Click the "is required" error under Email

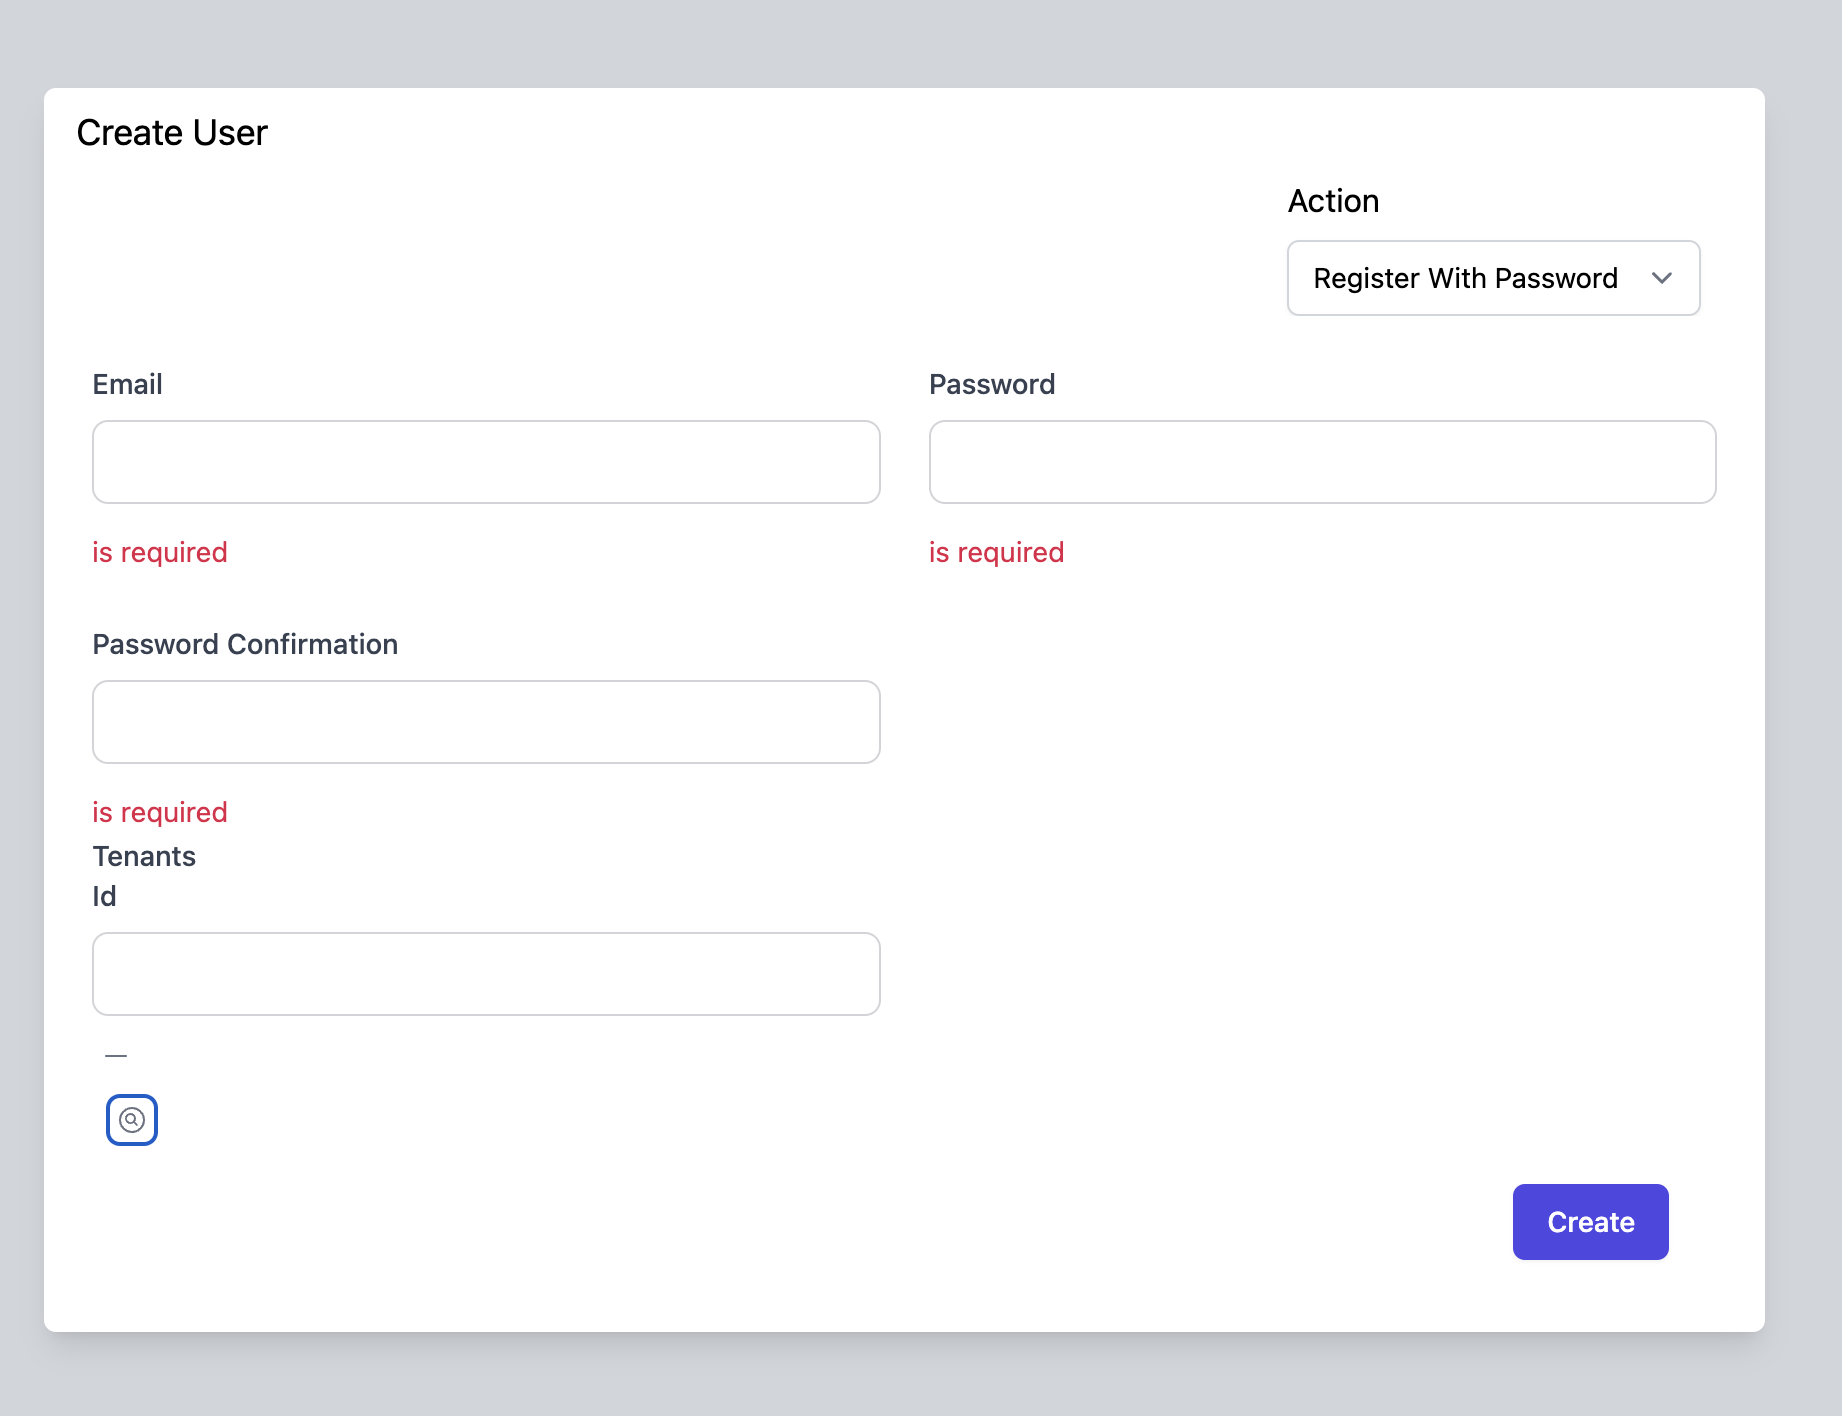click(x=160, y=552)
